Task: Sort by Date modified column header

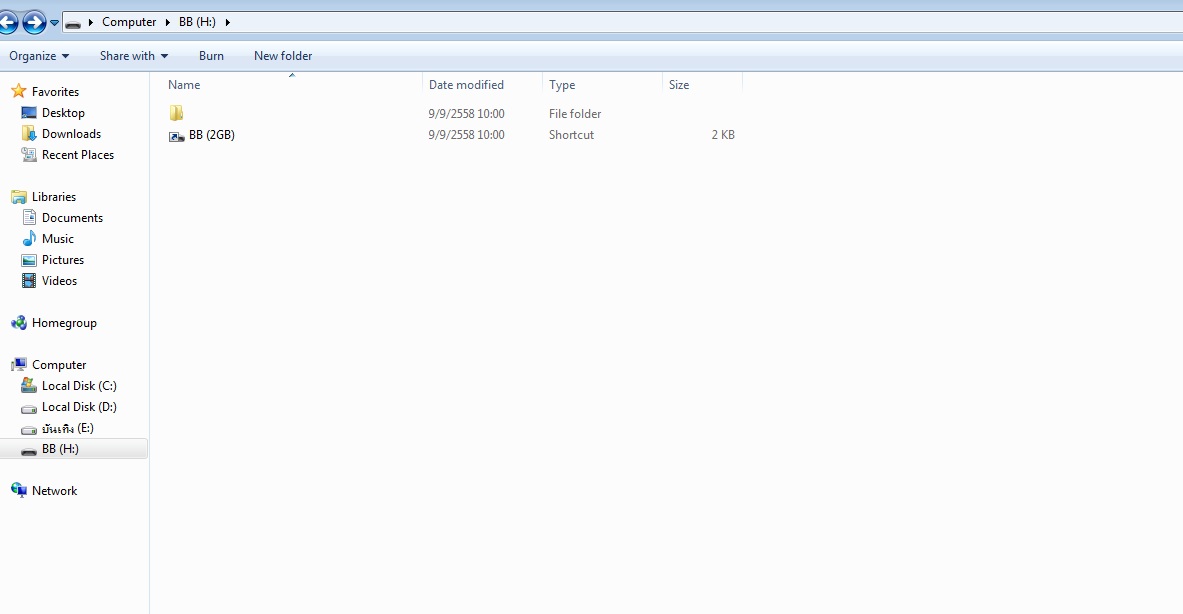Action: 466,84
